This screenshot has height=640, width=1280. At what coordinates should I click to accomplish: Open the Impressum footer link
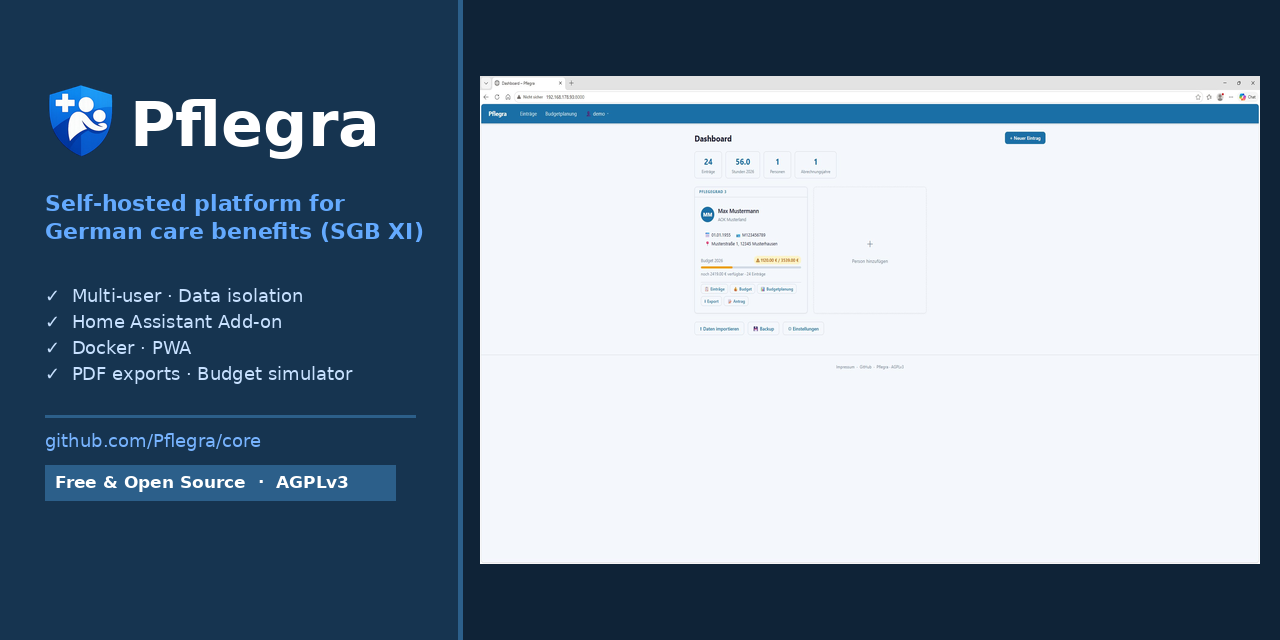click(x=846, y=367)
